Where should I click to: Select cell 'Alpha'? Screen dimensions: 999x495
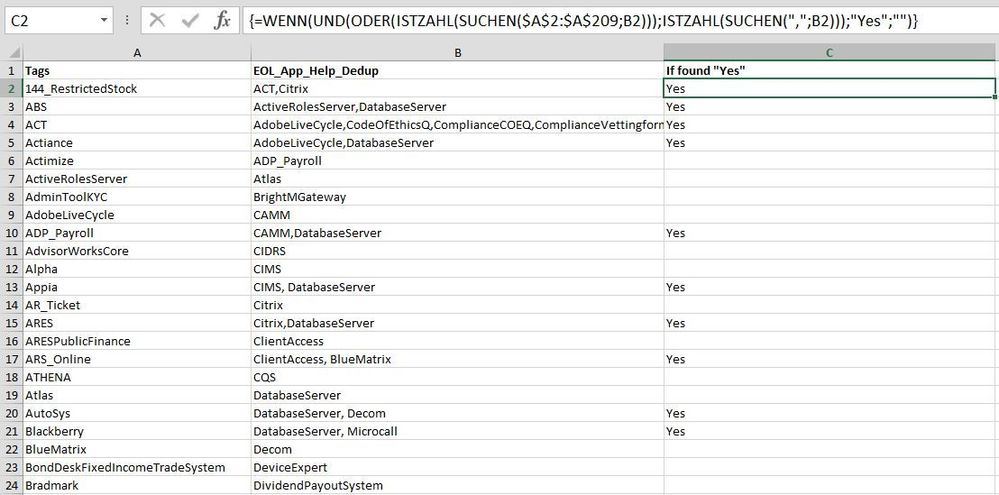(137, 269)
